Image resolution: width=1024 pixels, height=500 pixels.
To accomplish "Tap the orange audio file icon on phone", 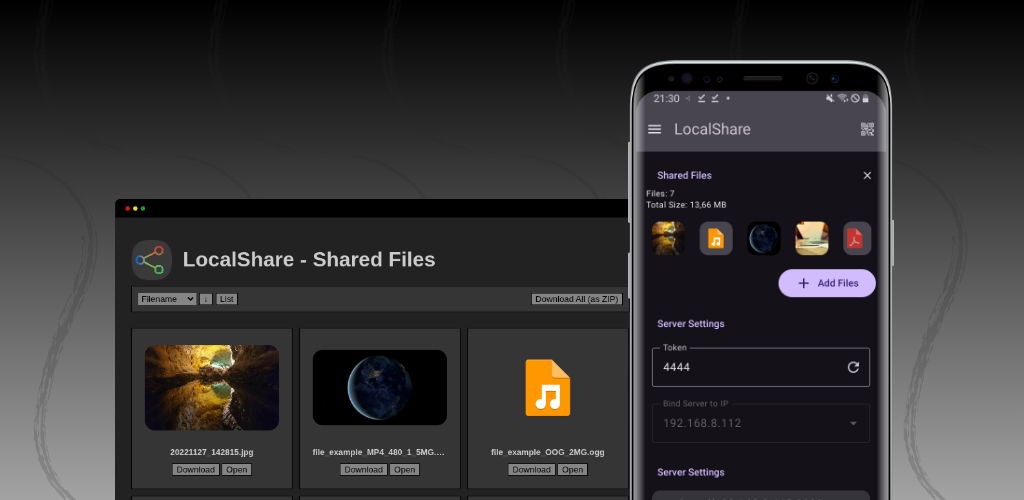I will tap(716, 238).
